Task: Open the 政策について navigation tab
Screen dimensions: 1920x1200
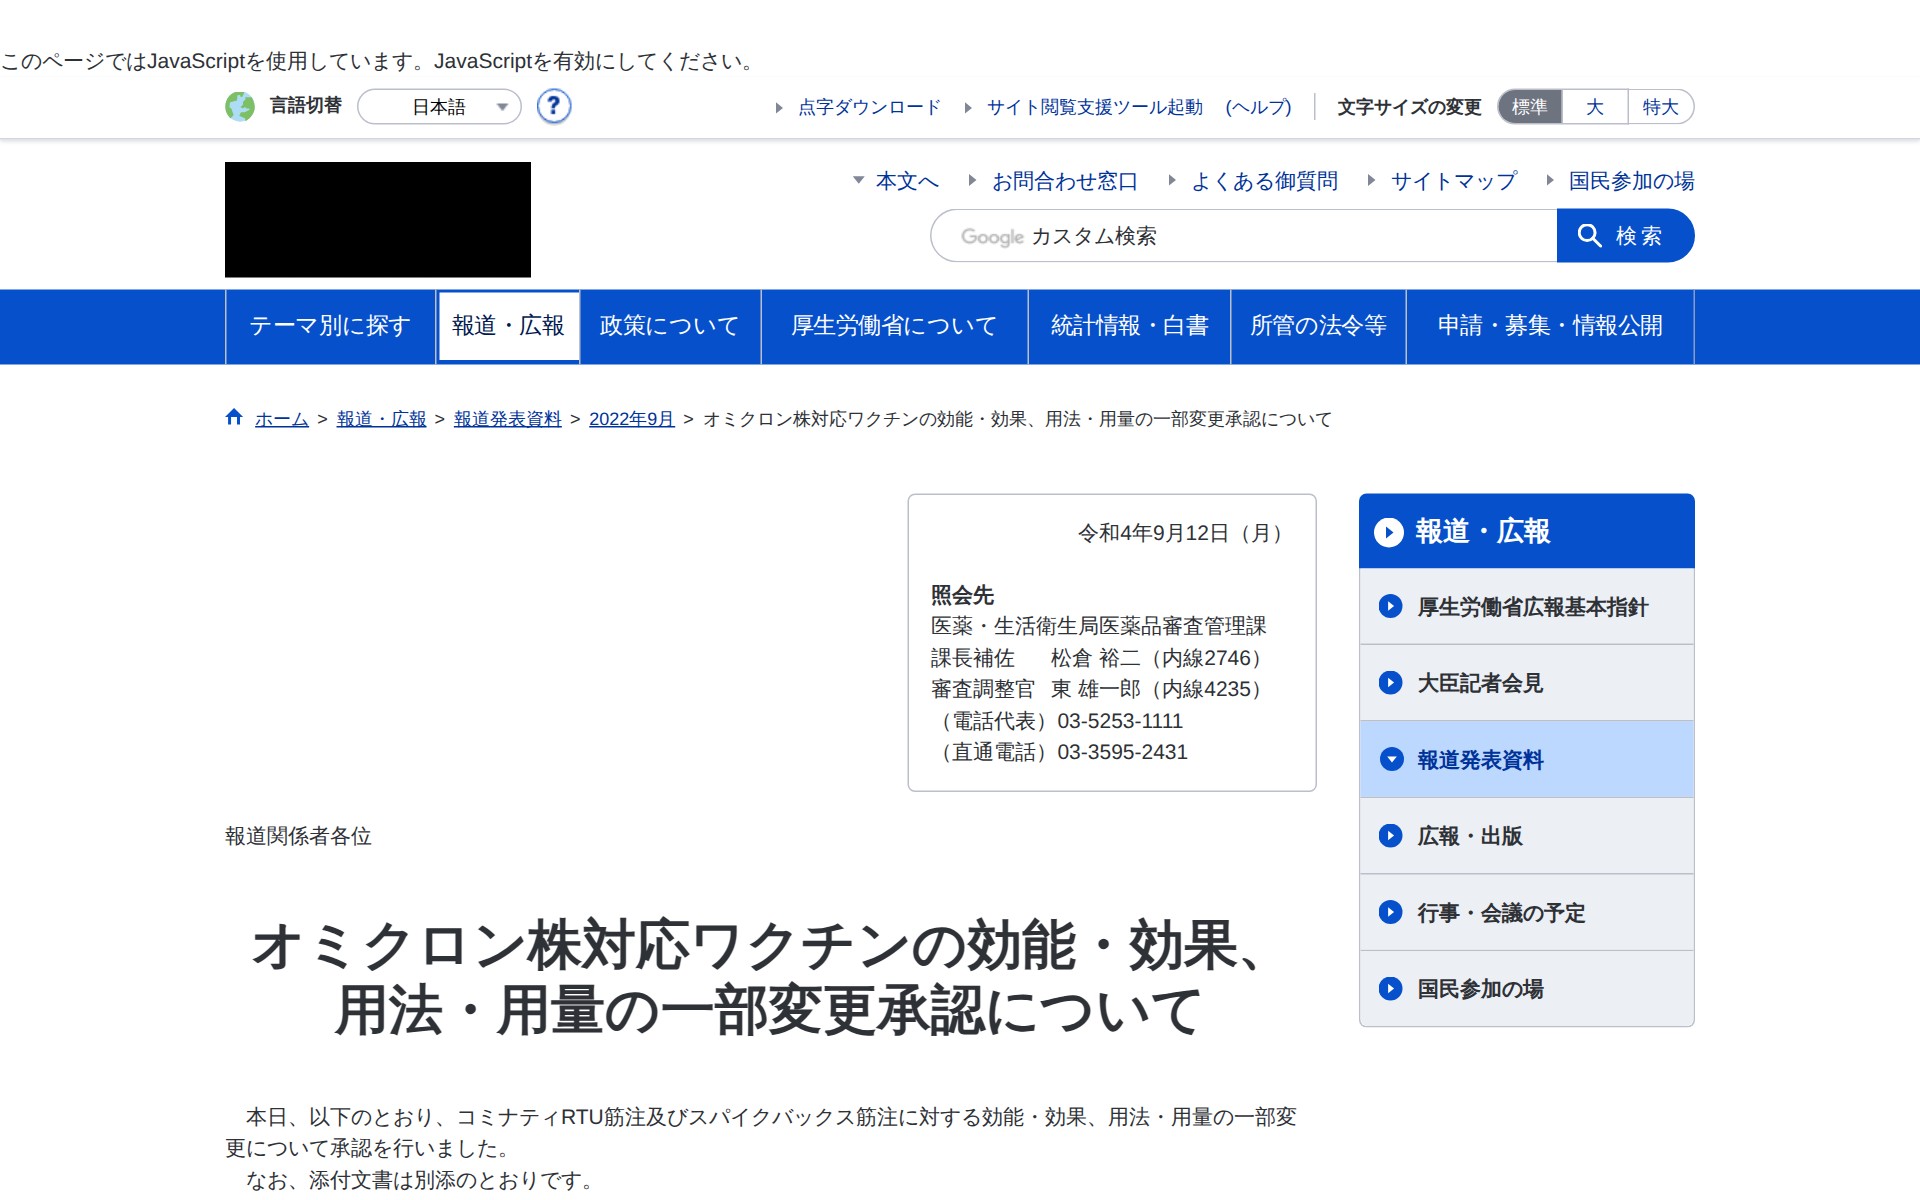Action: tap(669, 326)
